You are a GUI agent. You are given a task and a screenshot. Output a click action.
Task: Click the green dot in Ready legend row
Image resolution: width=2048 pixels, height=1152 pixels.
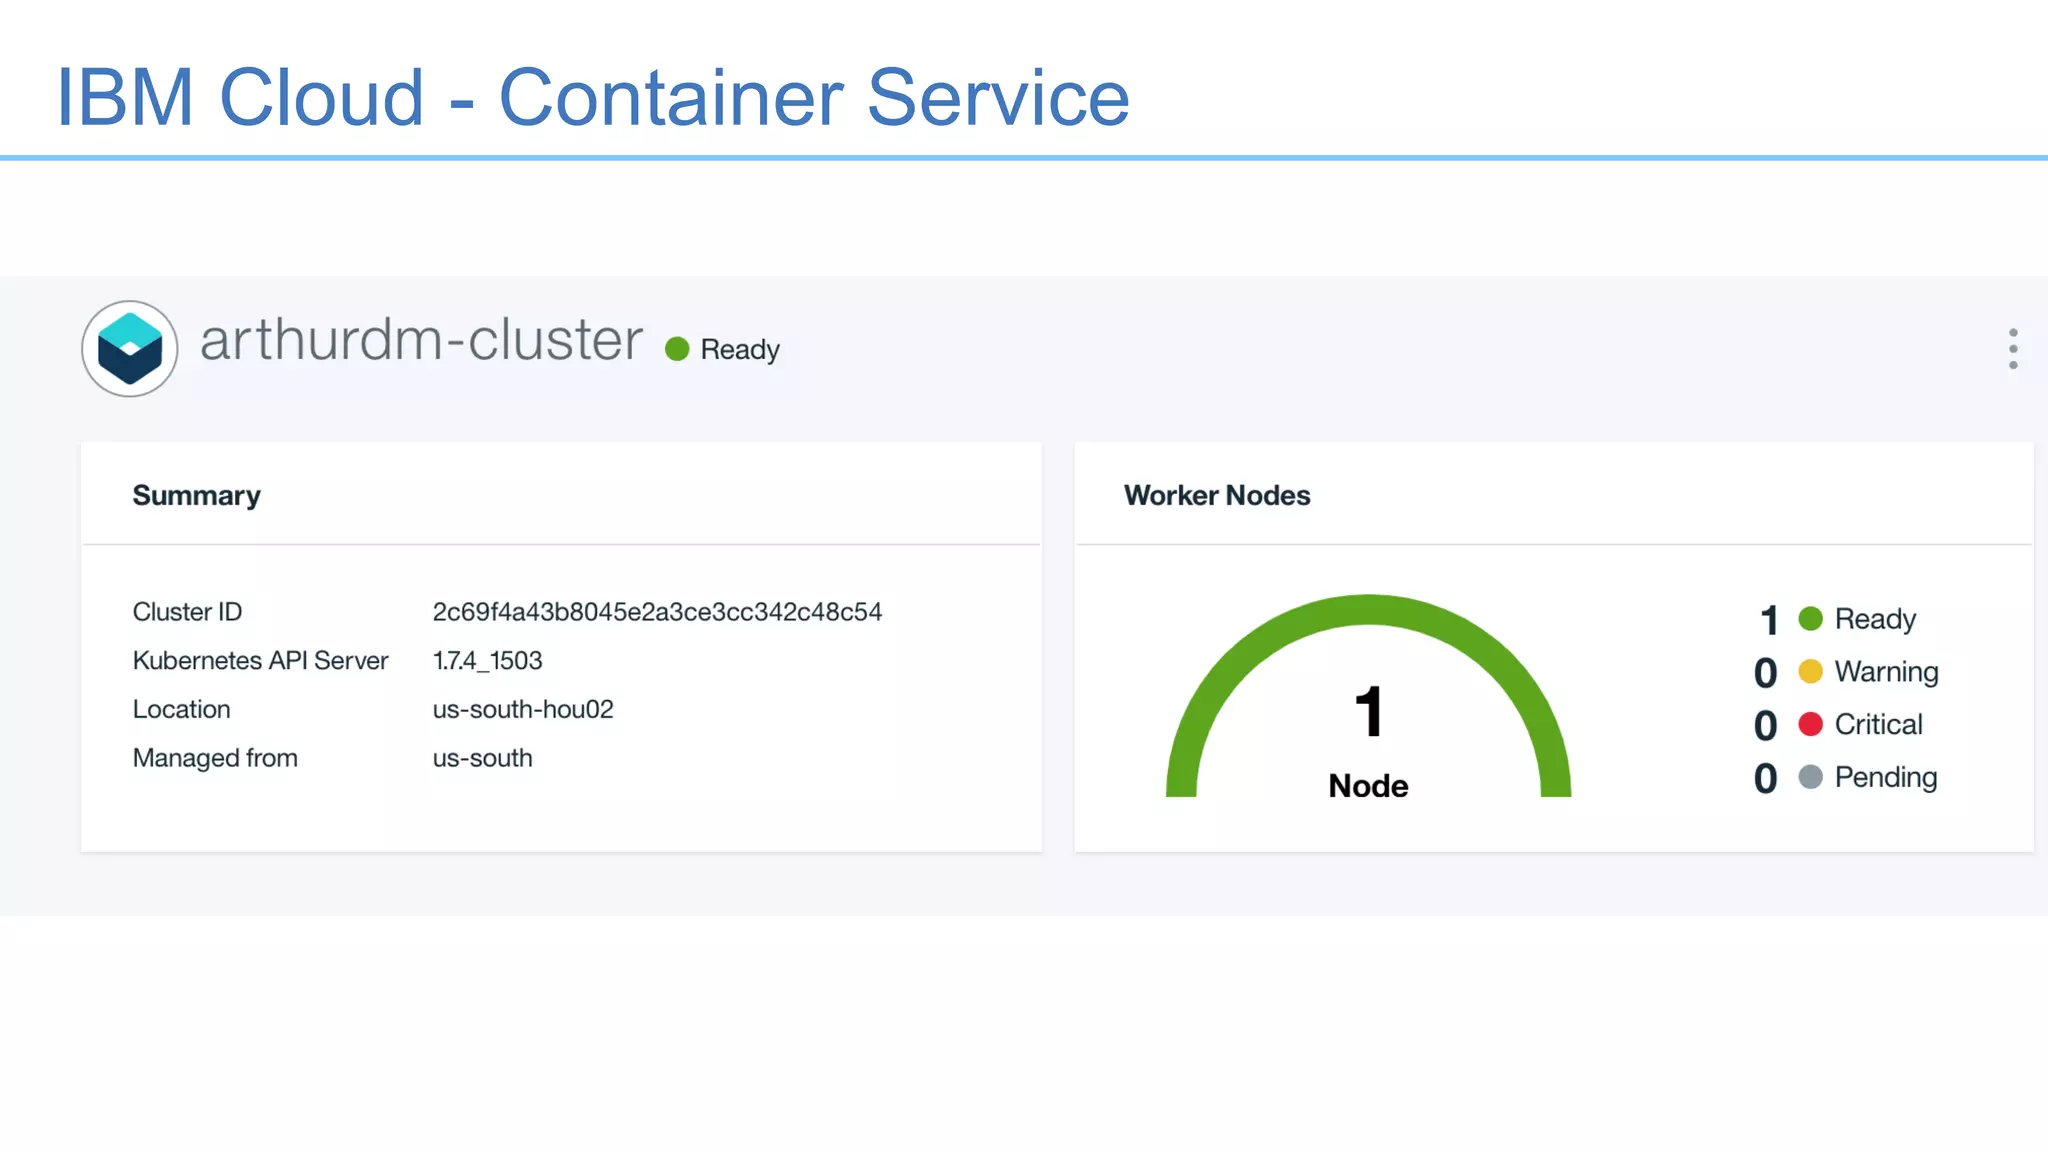[x=1811, y=619]
